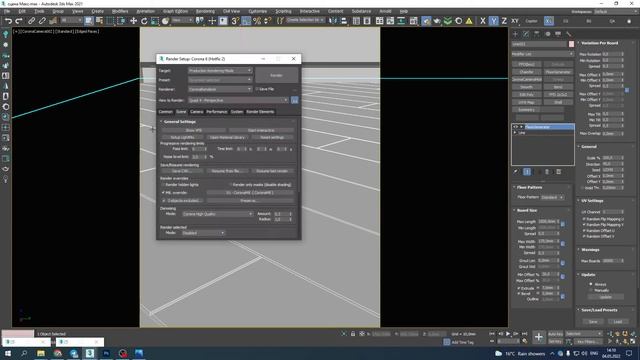This screenshot has height=360, width=640.
Task: Restrict to Z axis constraint button
Action: (x=504, y=21)
